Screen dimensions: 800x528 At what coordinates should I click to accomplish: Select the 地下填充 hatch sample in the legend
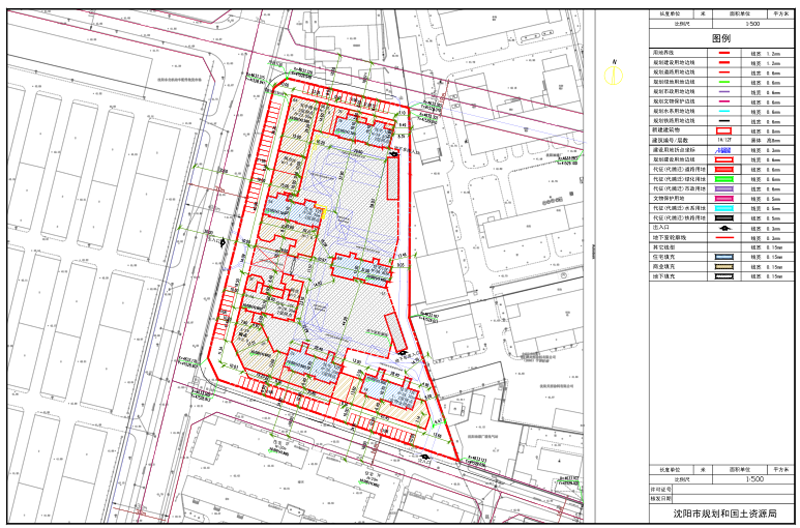722,276
